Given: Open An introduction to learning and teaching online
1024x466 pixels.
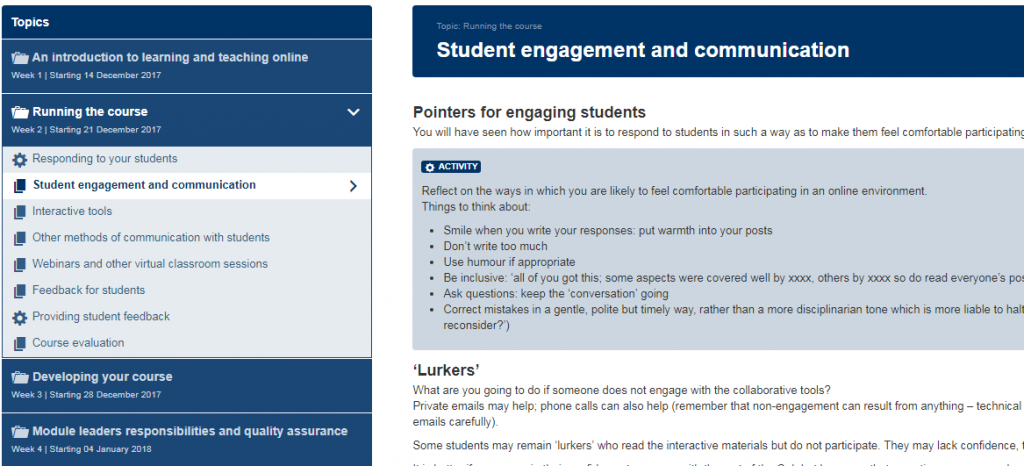Looking at the screenshot, I should click(x=170, y=58).
